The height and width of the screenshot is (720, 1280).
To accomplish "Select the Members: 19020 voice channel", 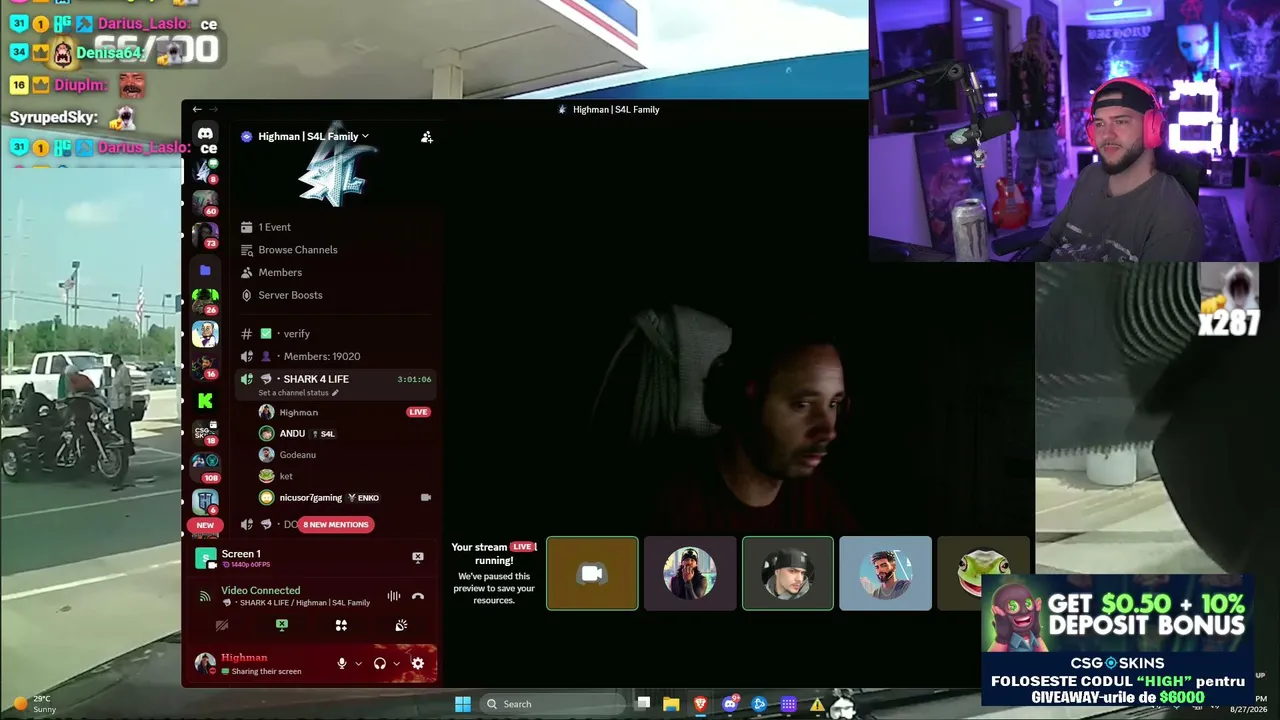I will click(x=337, y=356).
